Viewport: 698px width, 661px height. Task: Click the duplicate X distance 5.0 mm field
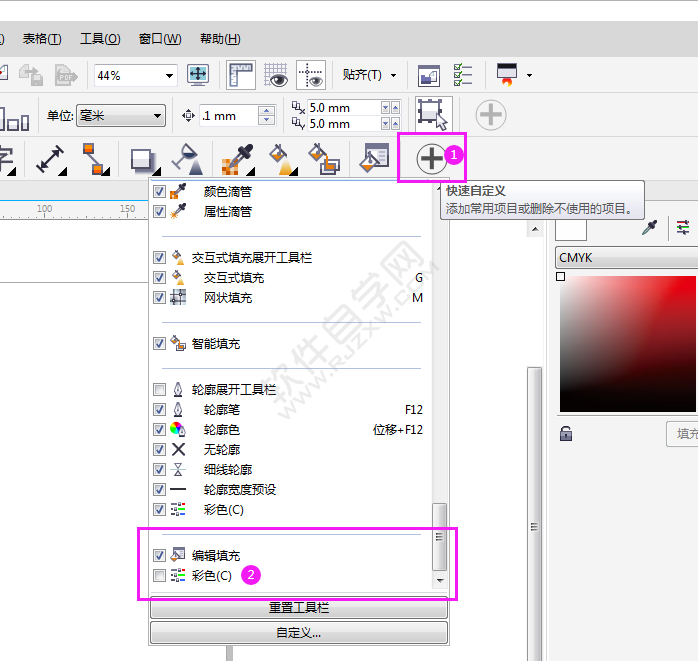coord(344,108)
